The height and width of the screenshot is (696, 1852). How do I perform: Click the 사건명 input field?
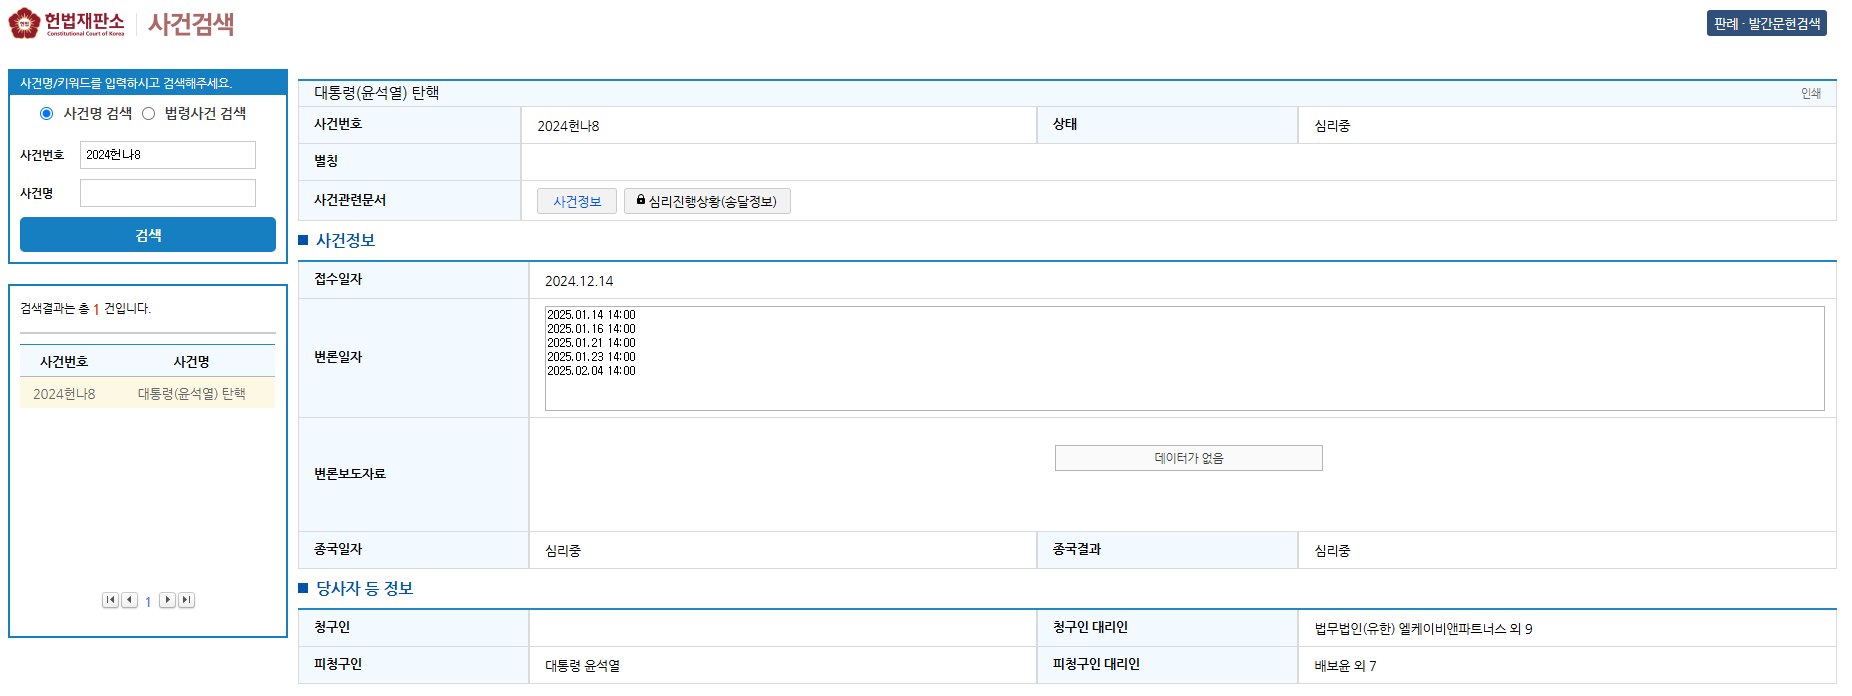[x=168, y=193]
